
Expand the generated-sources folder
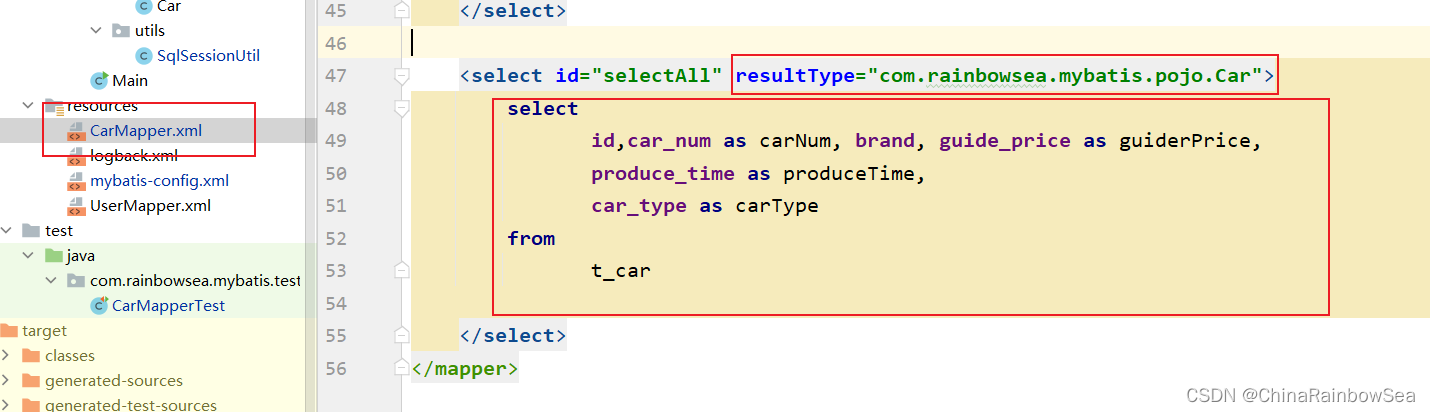tap(7, 380)
